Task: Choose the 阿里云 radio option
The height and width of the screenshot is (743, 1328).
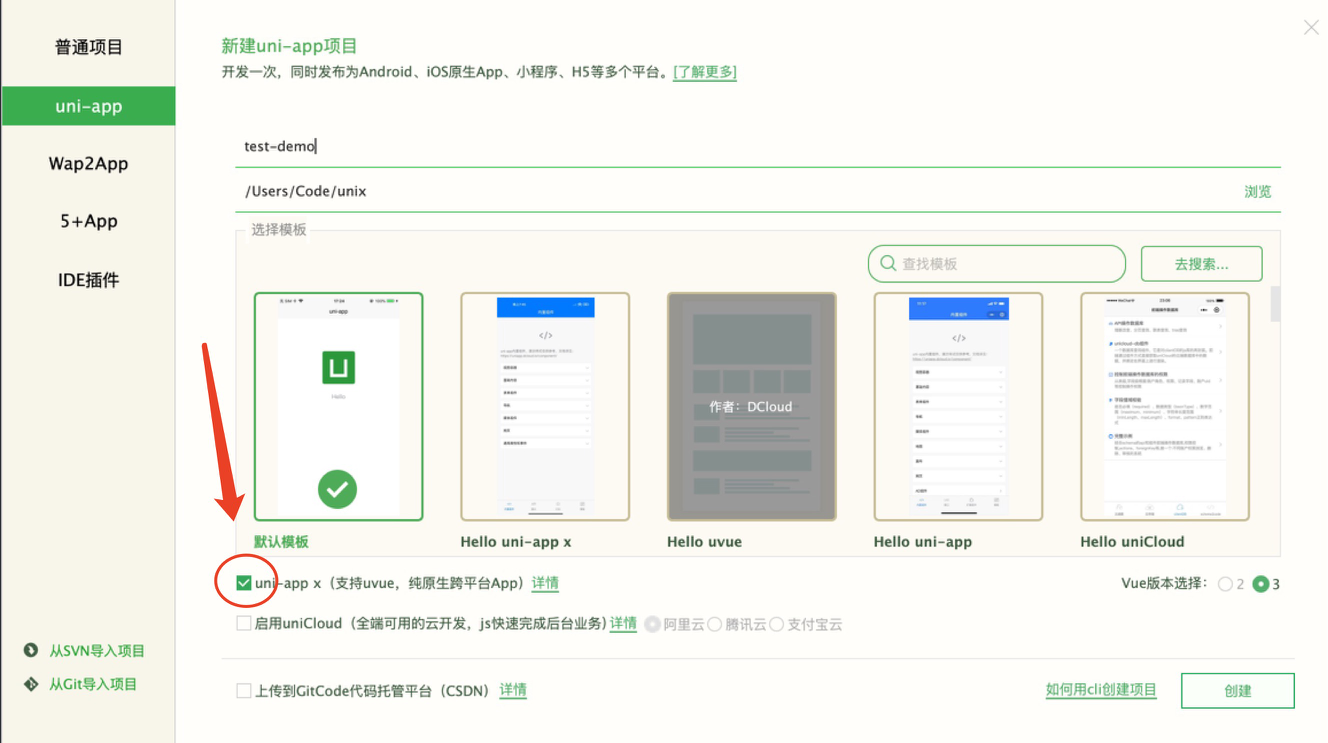Action: coord(652,624)
